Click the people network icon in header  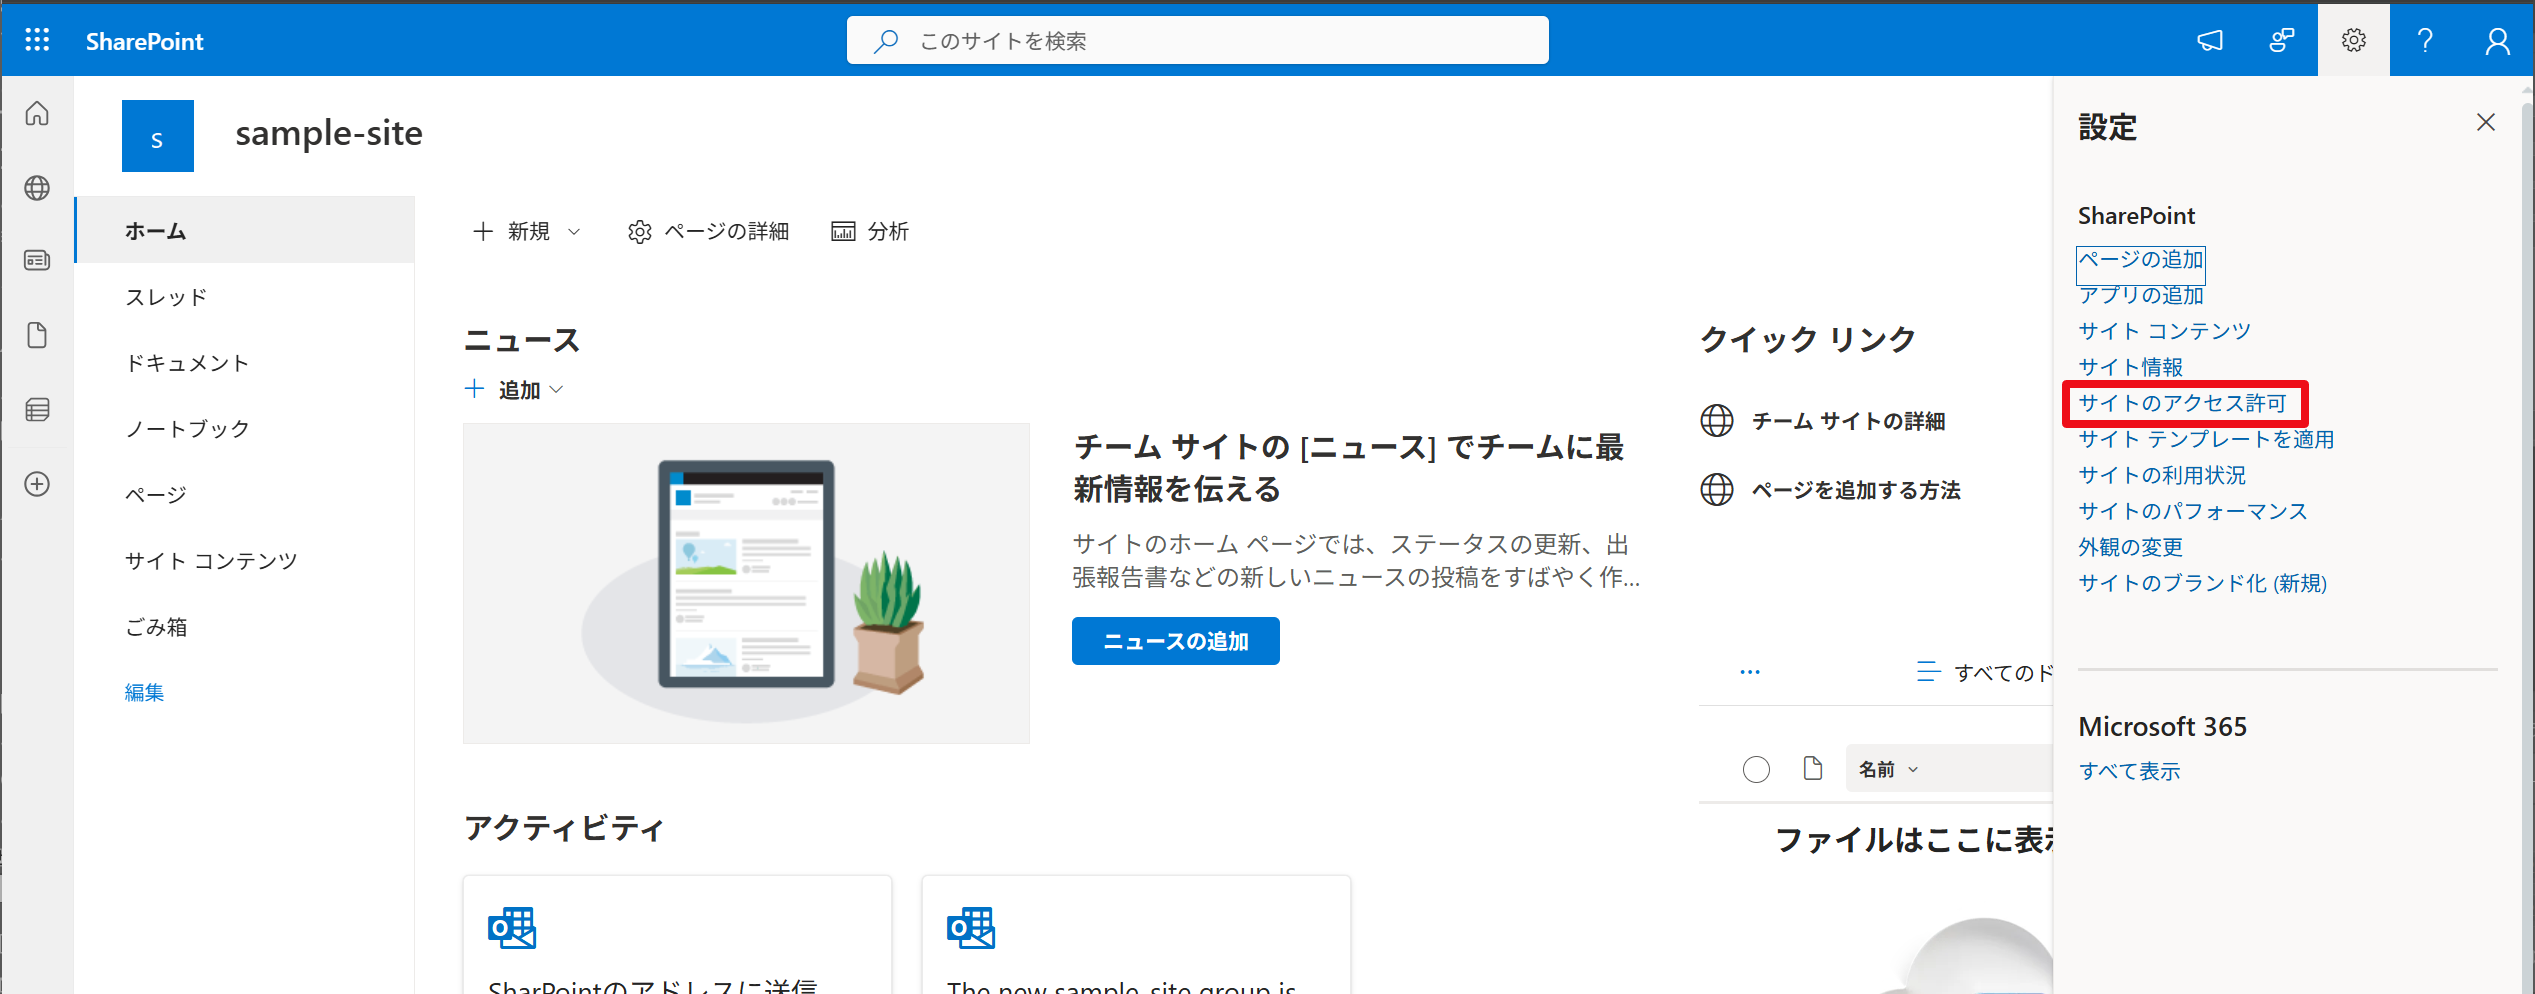coord(2281,40)
